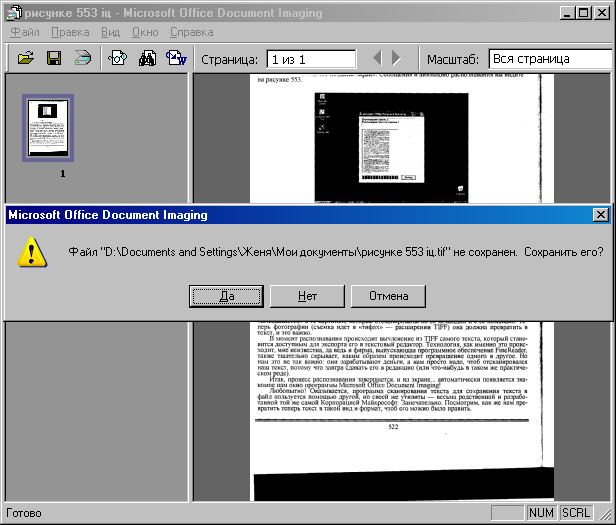Screen dimensions: 616x525
Task: Open the Окно menu
Action: (145, 32)
